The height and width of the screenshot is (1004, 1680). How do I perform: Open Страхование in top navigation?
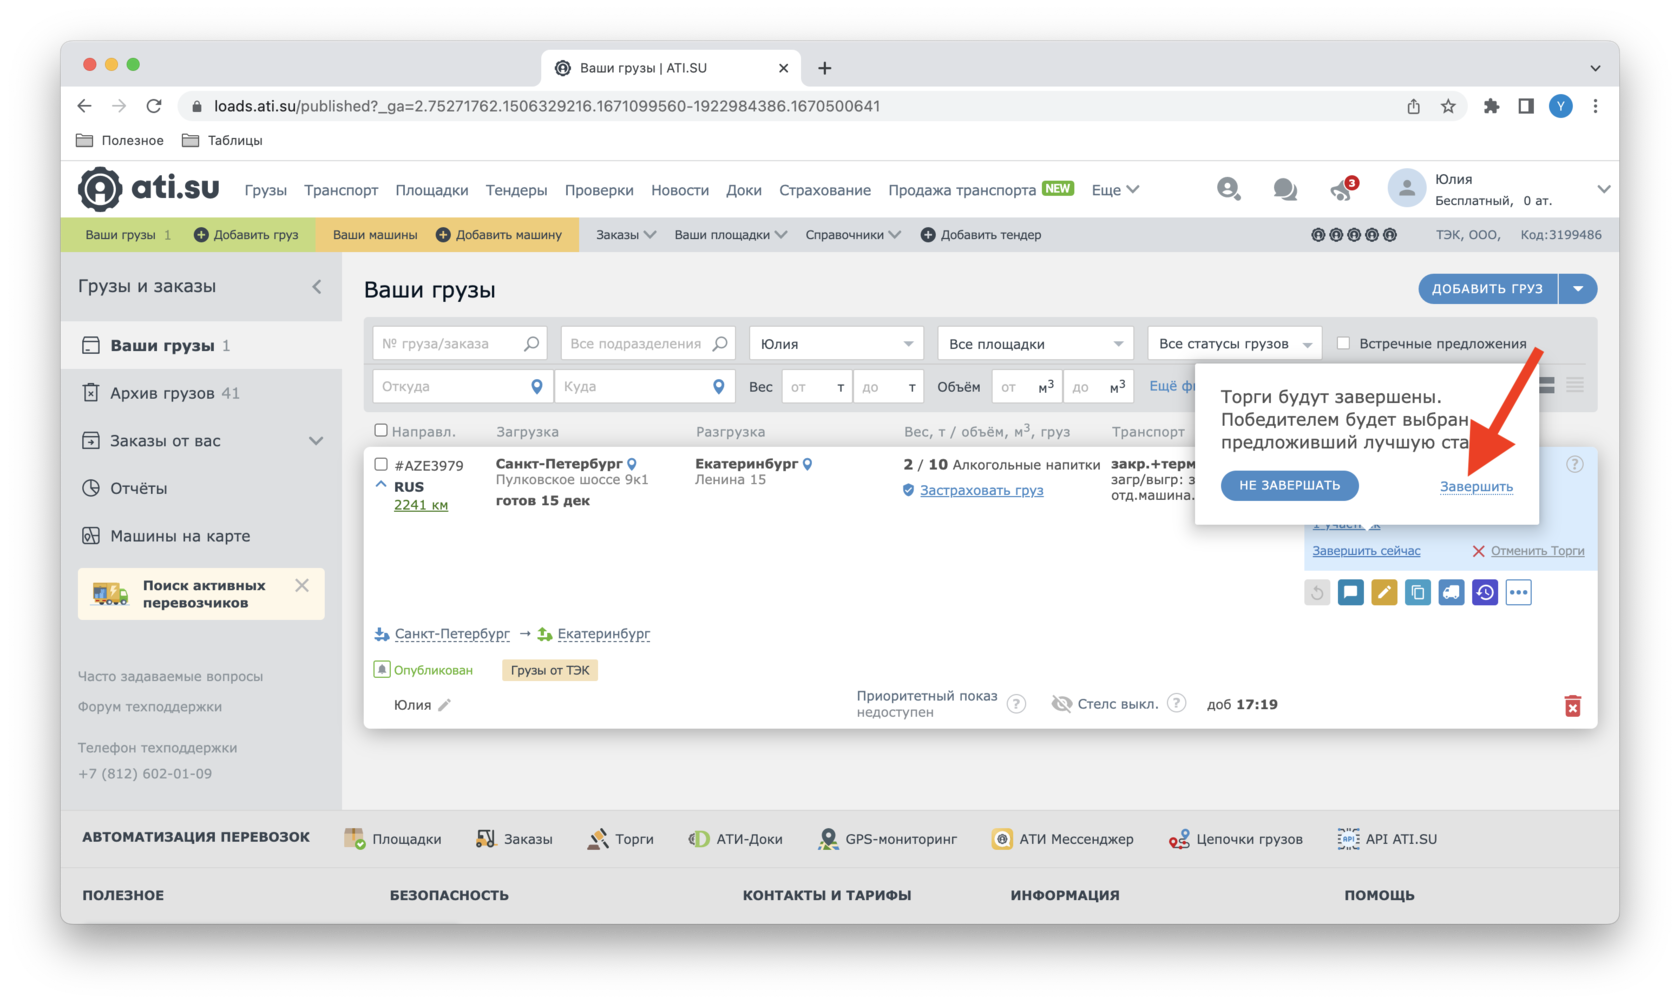825,190
